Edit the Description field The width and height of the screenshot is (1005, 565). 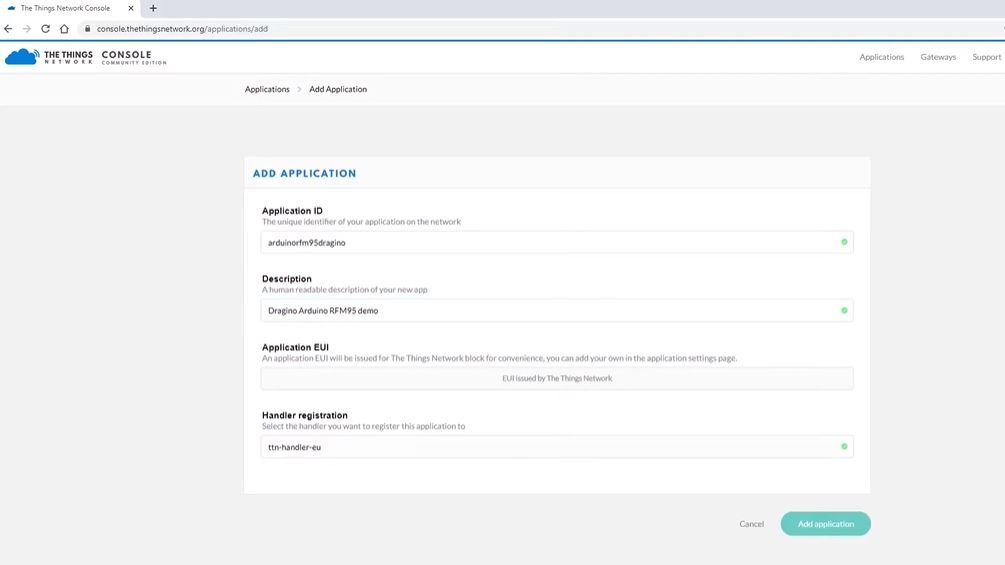pos(557,311)
